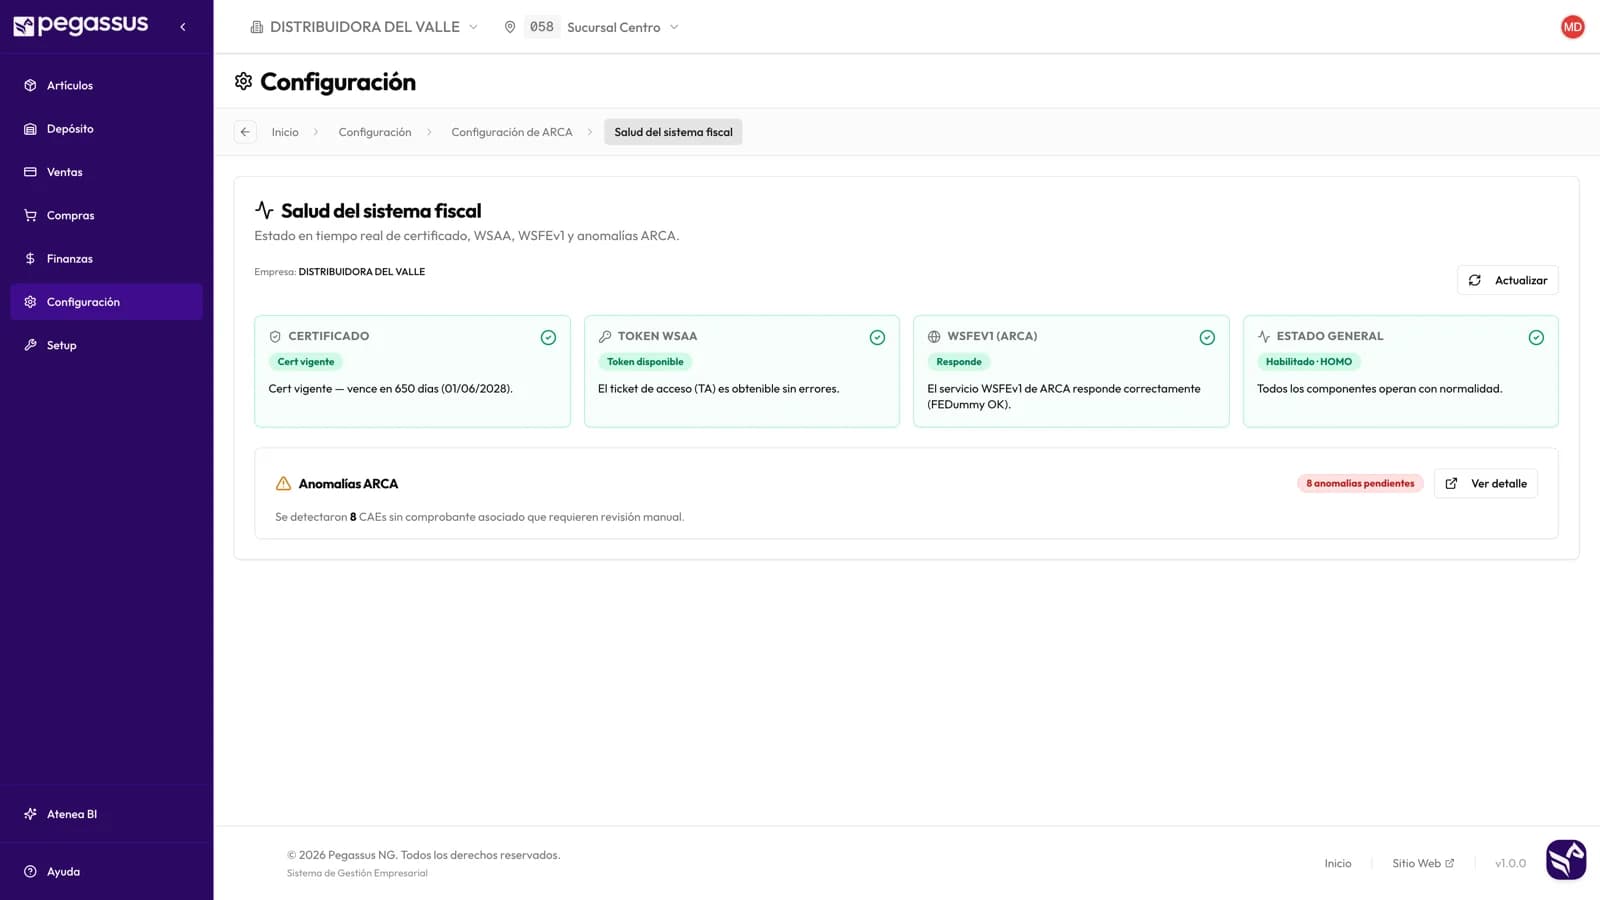The height and width of the screenshot is (900, 1600).
Task: Open the assistant chat bubble icon
Action: click(1566, 860)
